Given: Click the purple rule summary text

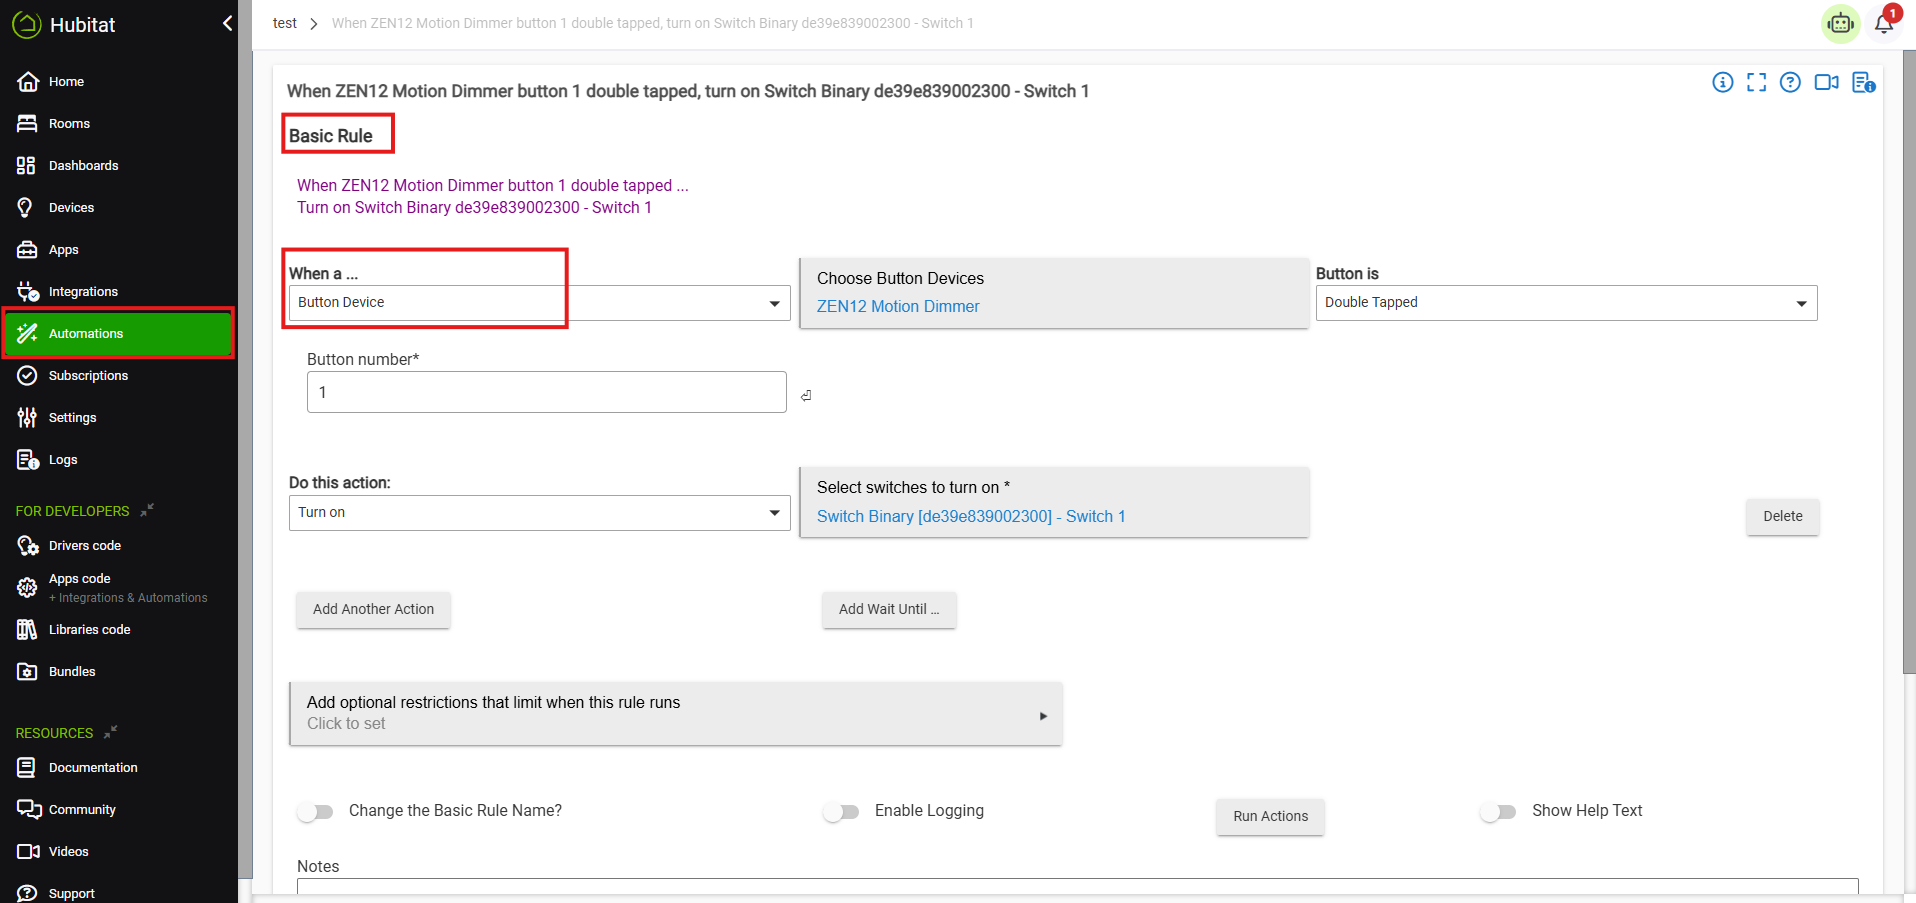Looking at the screenshot, I should pyautogui.click(x=492, y=197).
